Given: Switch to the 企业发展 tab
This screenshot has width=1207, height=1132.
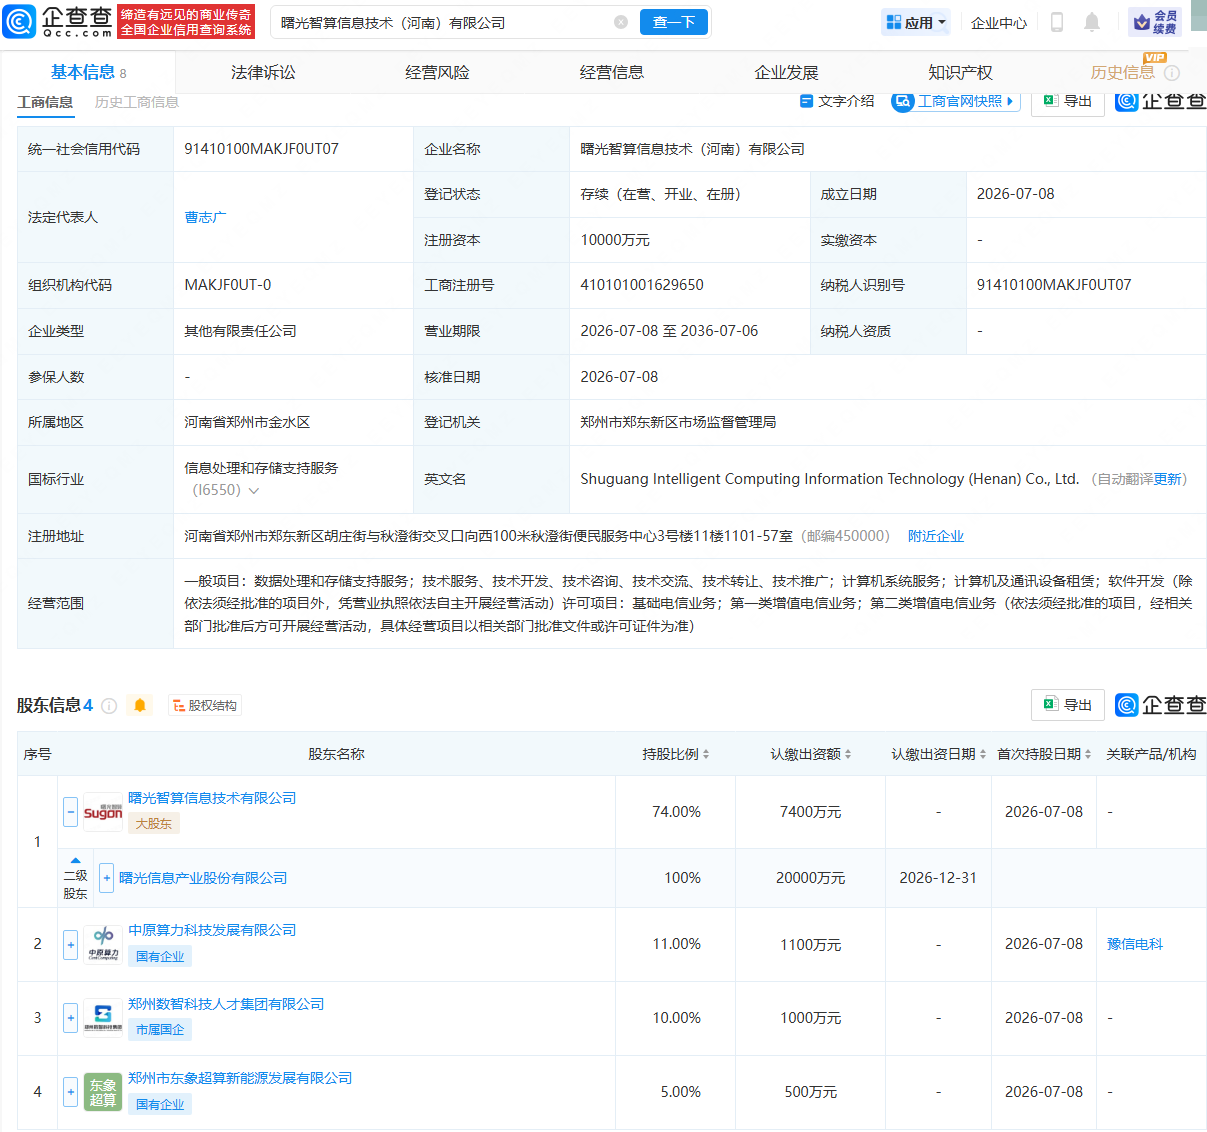Looking at the screenshot, I should point(786,72).
